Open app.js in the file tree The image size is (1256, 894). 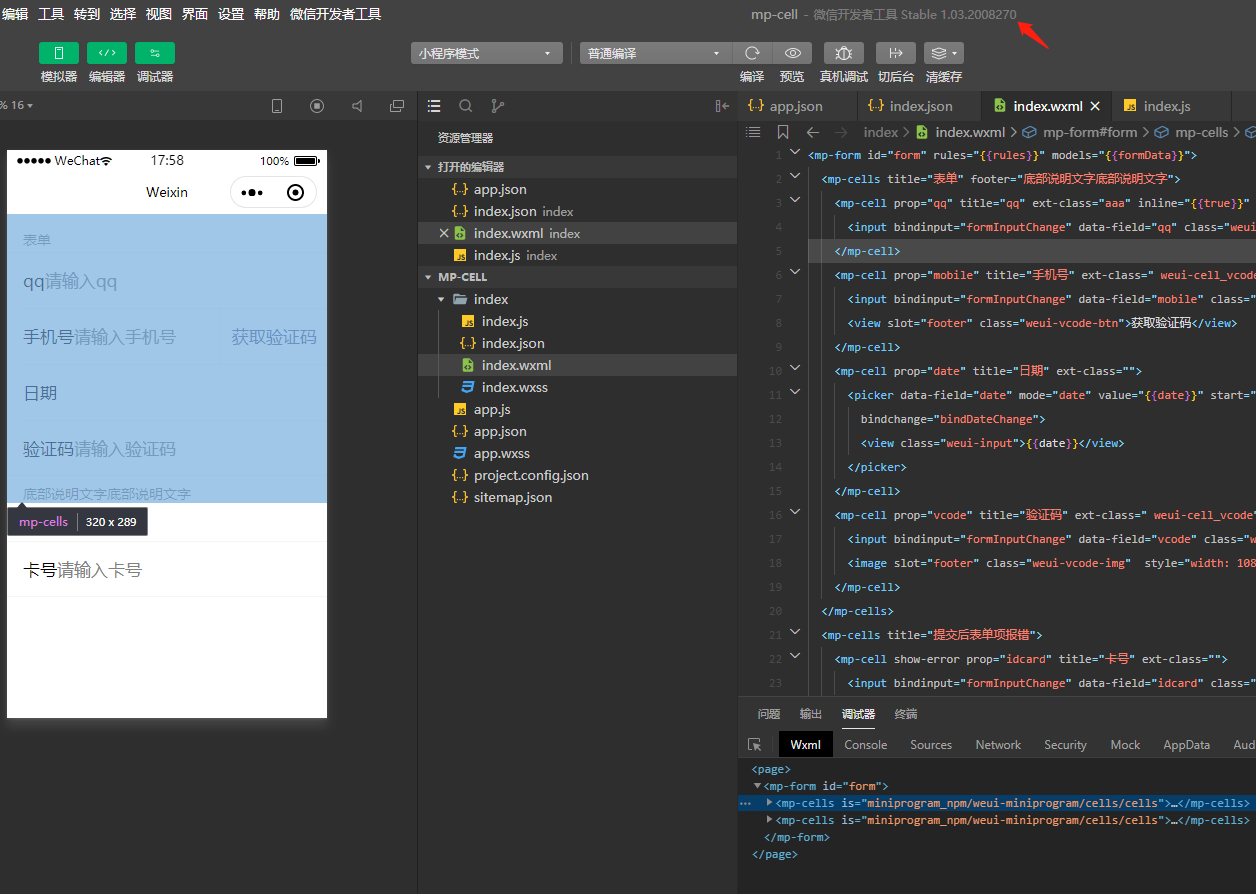coord(492,409)
